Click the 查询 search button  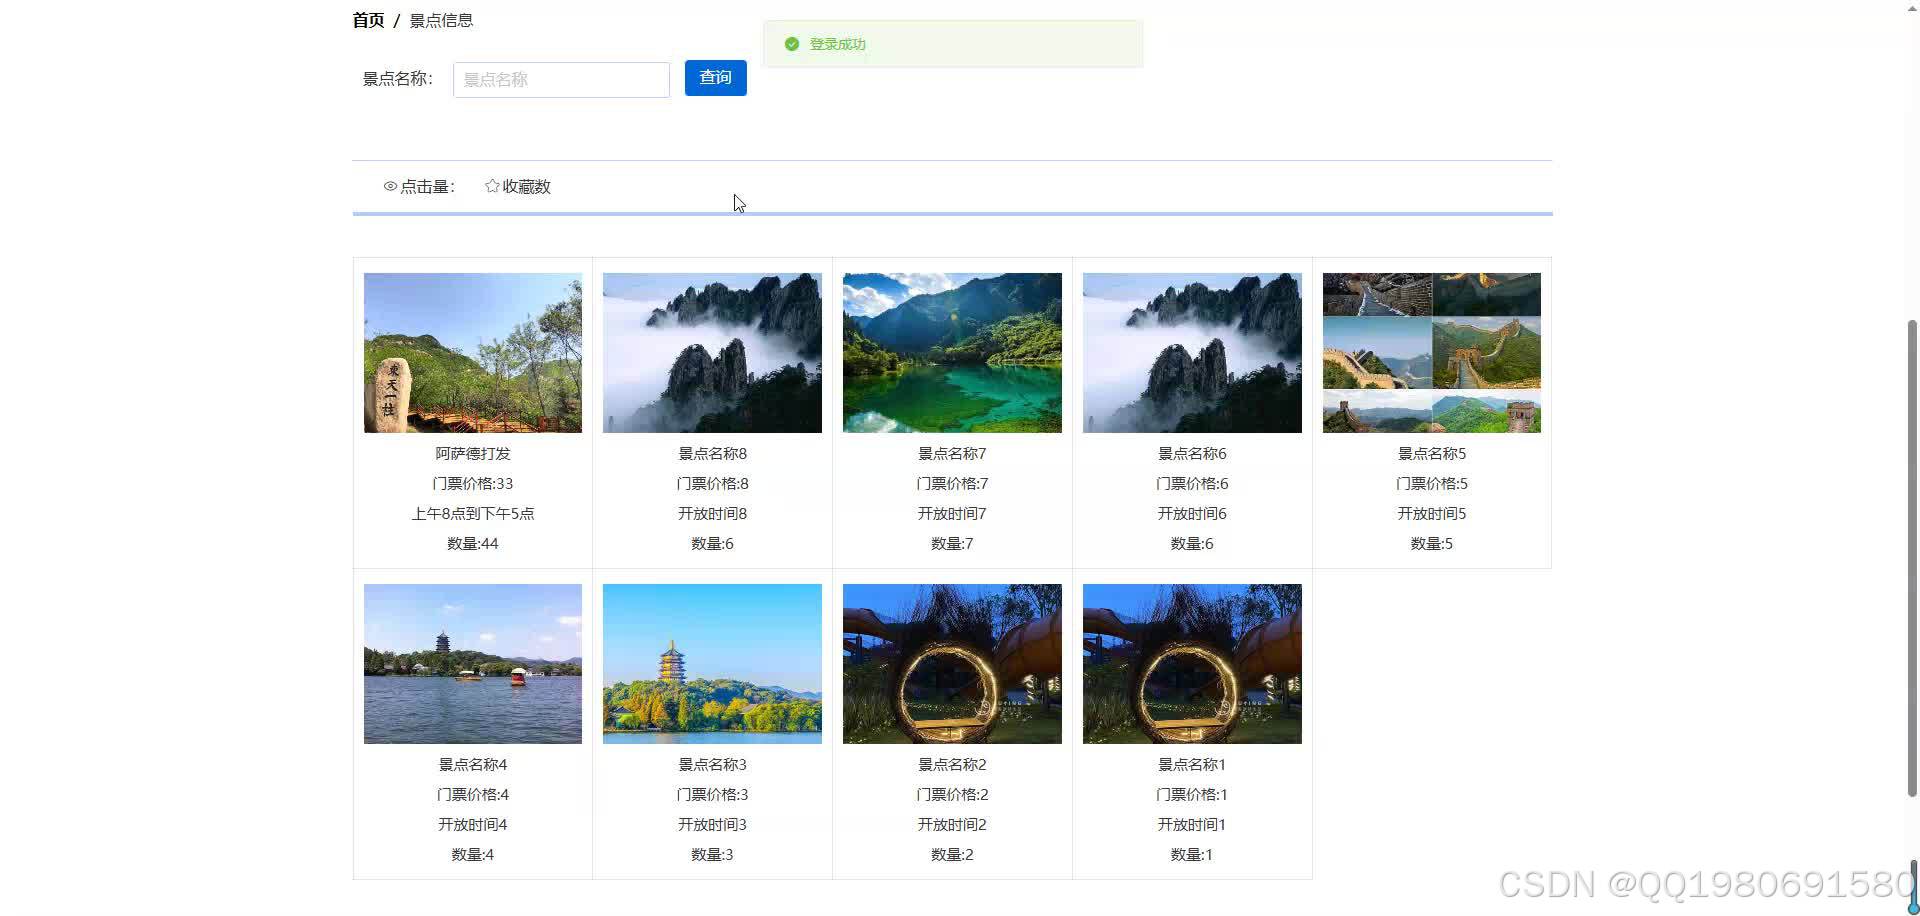714,77
